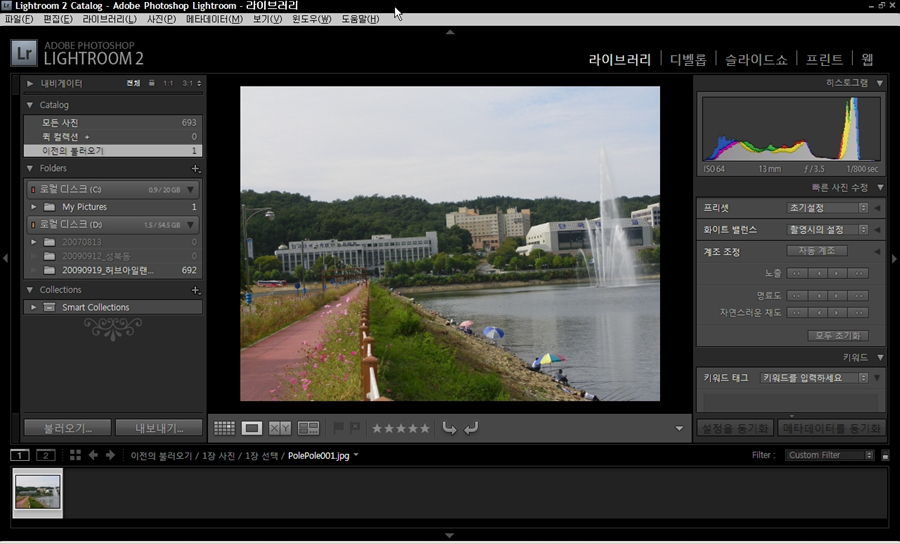Rotate photo counterclockwise using toolbar arrow

click(449, 428)
